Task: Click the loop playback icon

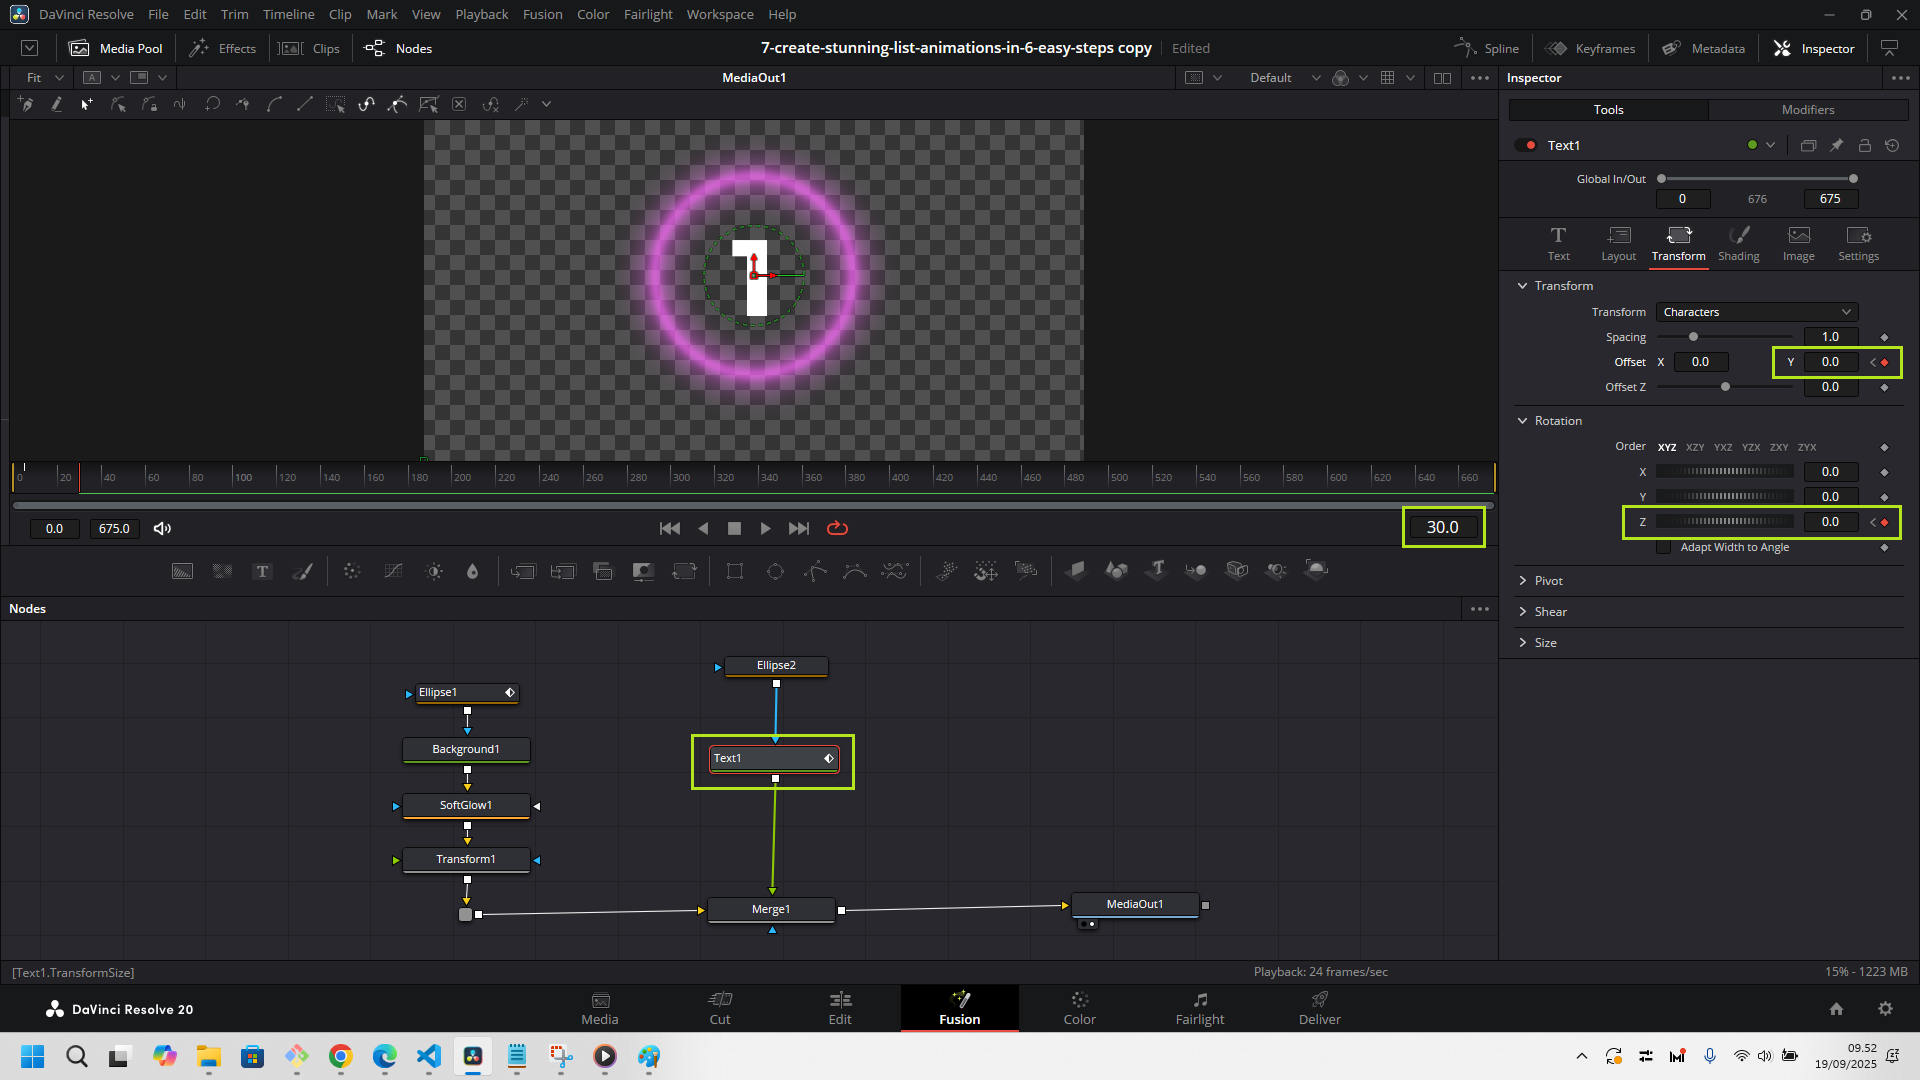Action: 837,528
